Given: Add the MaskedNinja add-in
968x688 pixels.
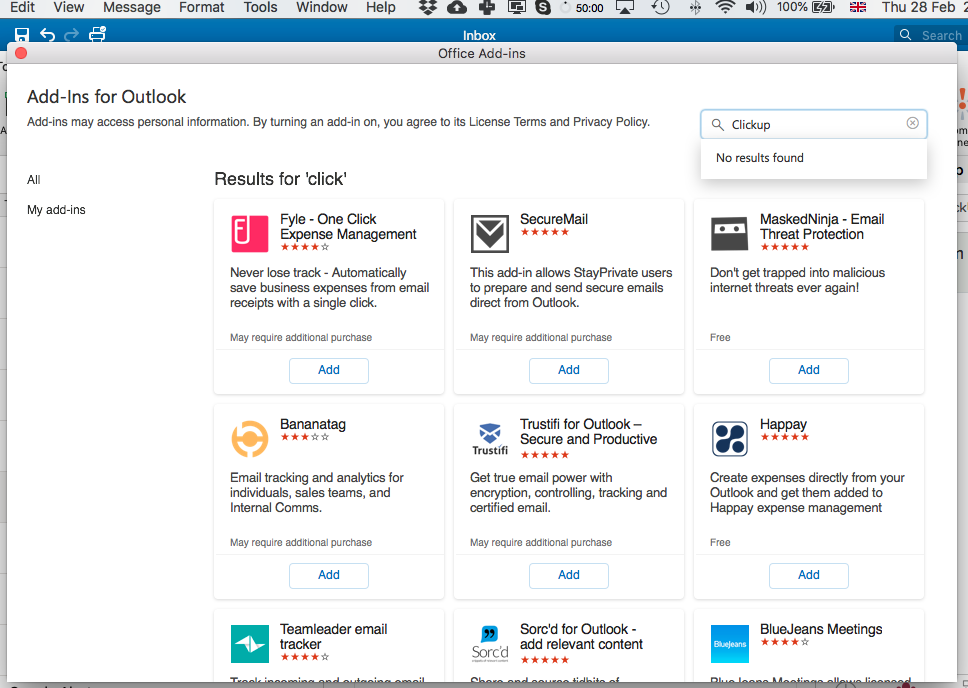Looking at the screenshot, I should 809,370.
